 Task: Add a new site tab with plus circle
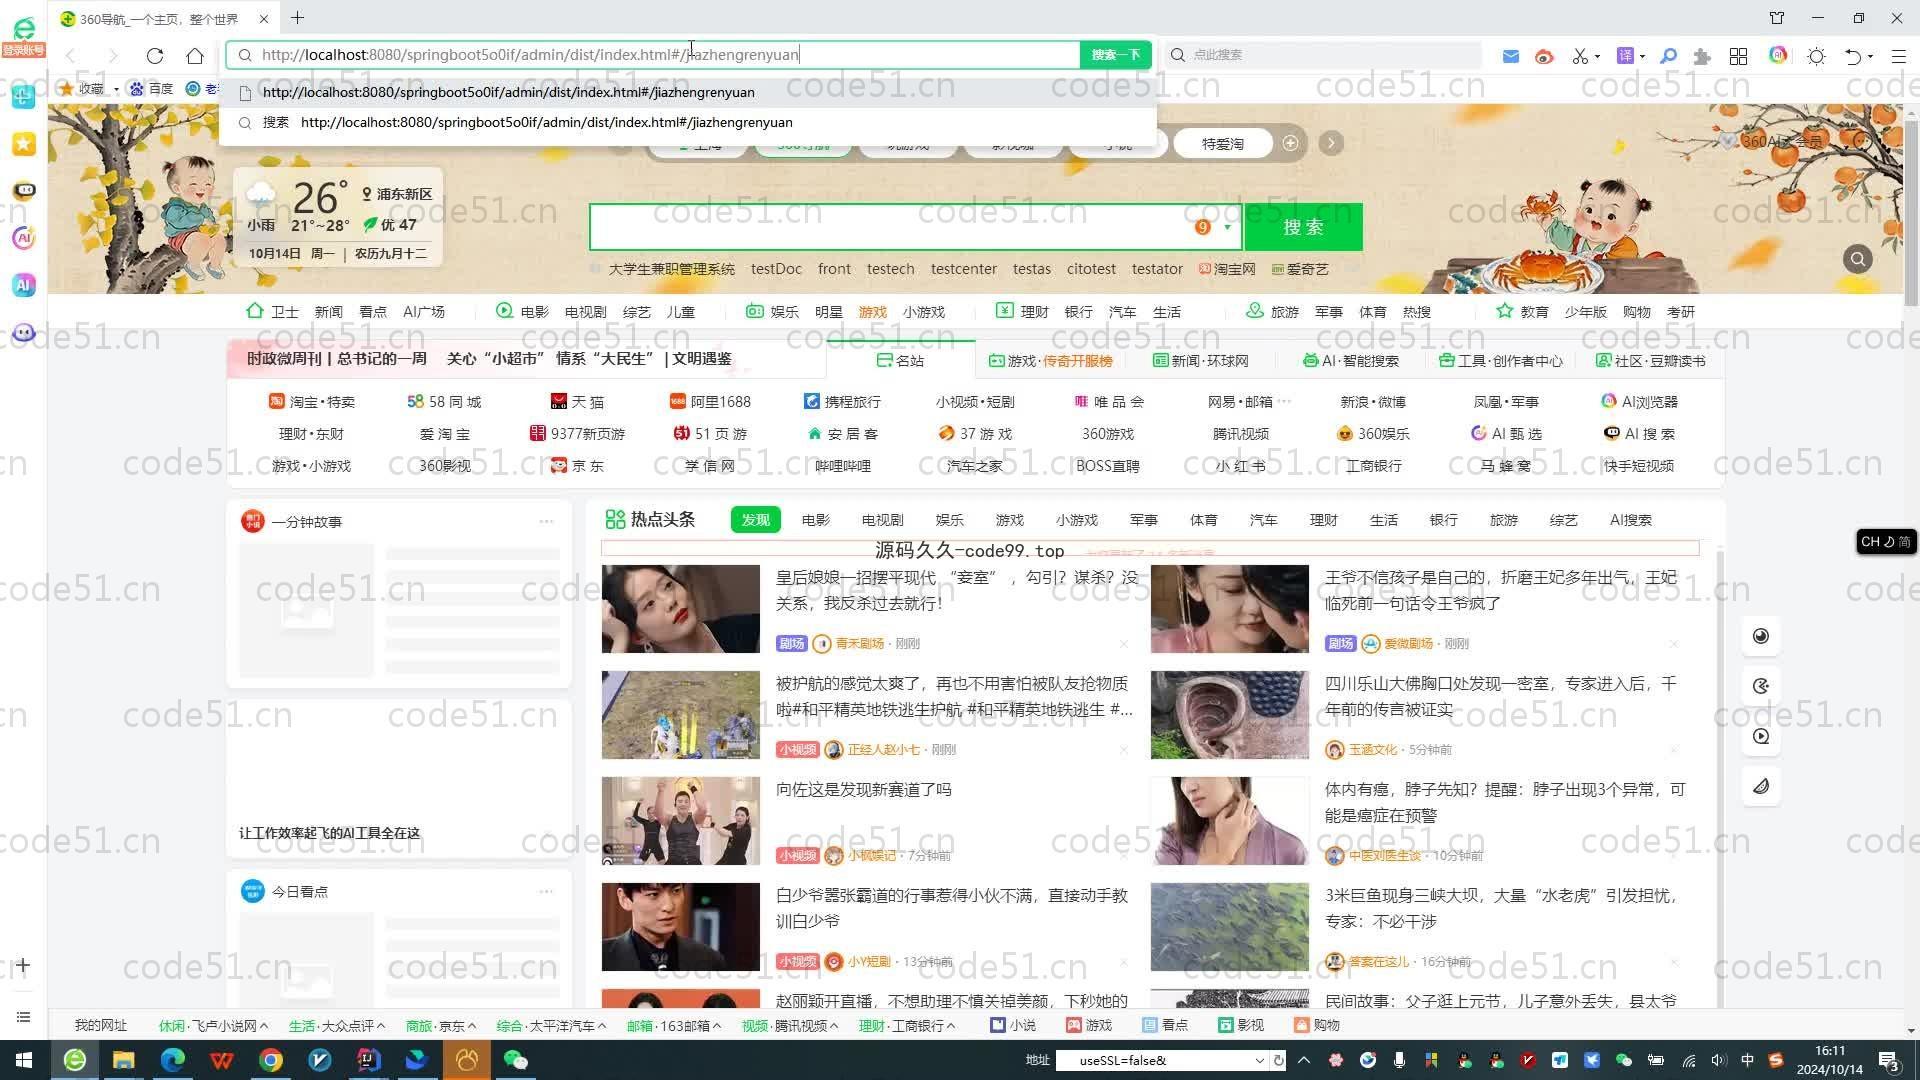tap(1290, 143)
